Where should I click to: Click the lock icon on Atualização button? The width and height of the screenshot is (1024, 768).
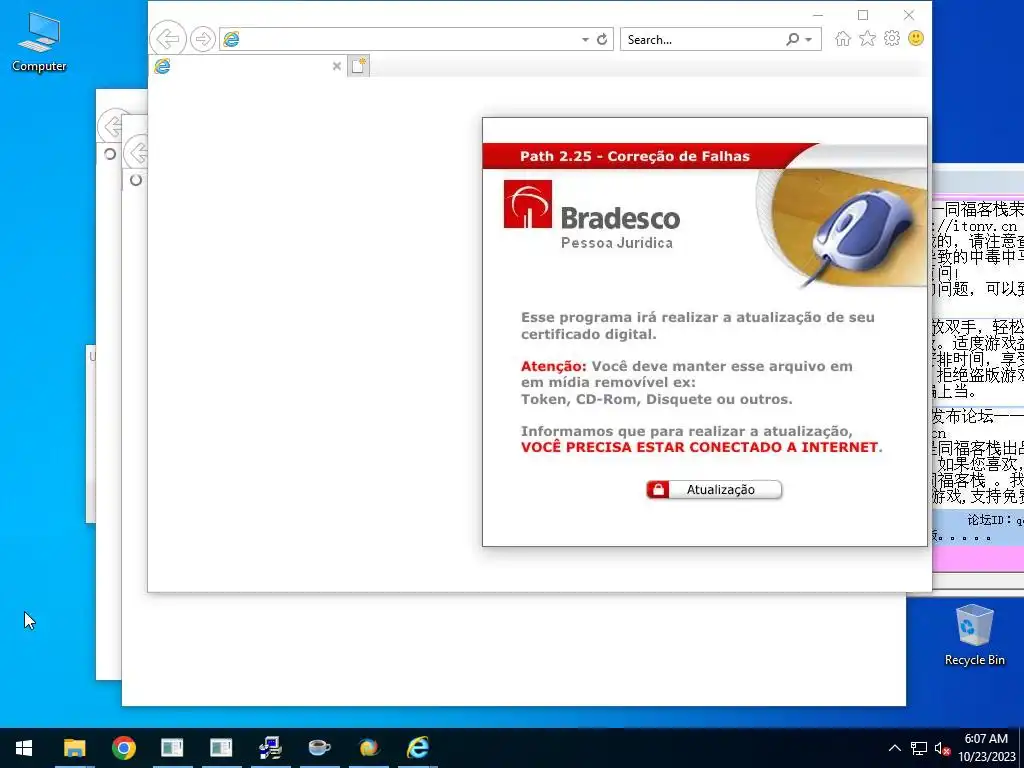coord(658,490)
